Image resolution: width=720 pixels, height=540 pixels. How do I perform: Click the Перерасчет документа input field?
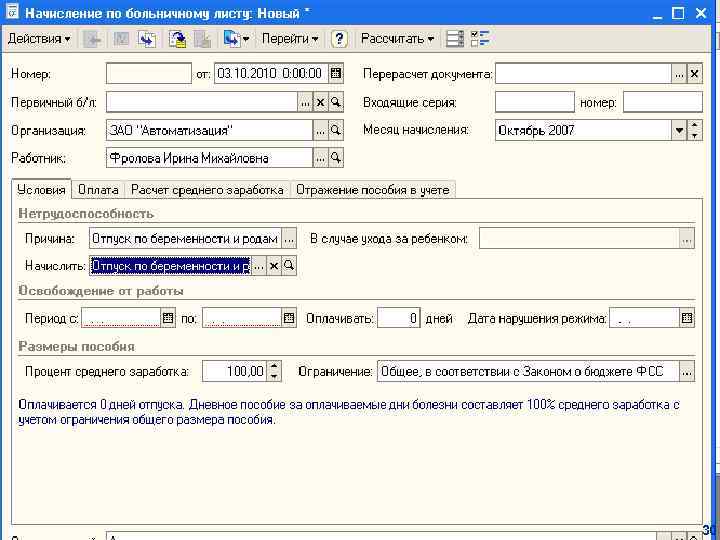[583, 73]
